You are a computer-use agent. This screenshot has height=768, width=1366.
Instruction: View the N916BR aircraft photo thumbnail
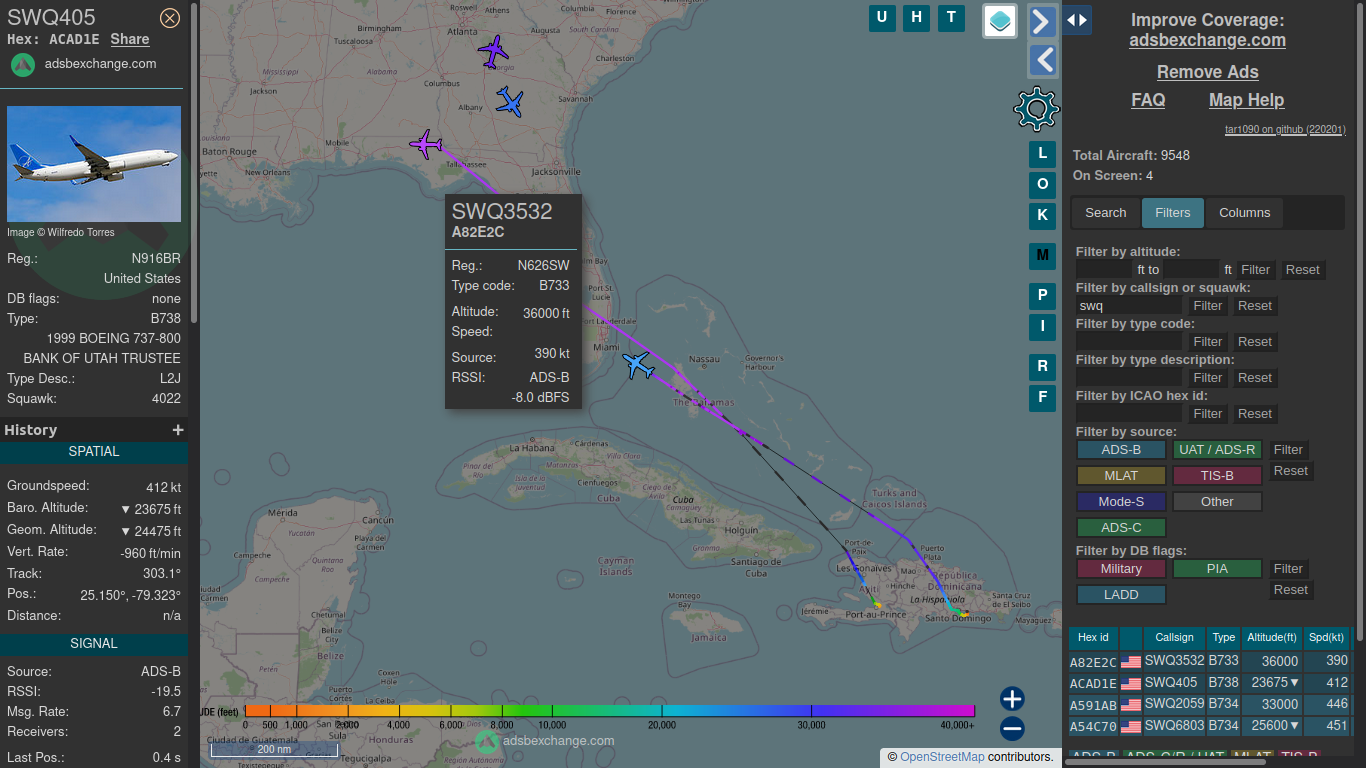tap(94, 164)
